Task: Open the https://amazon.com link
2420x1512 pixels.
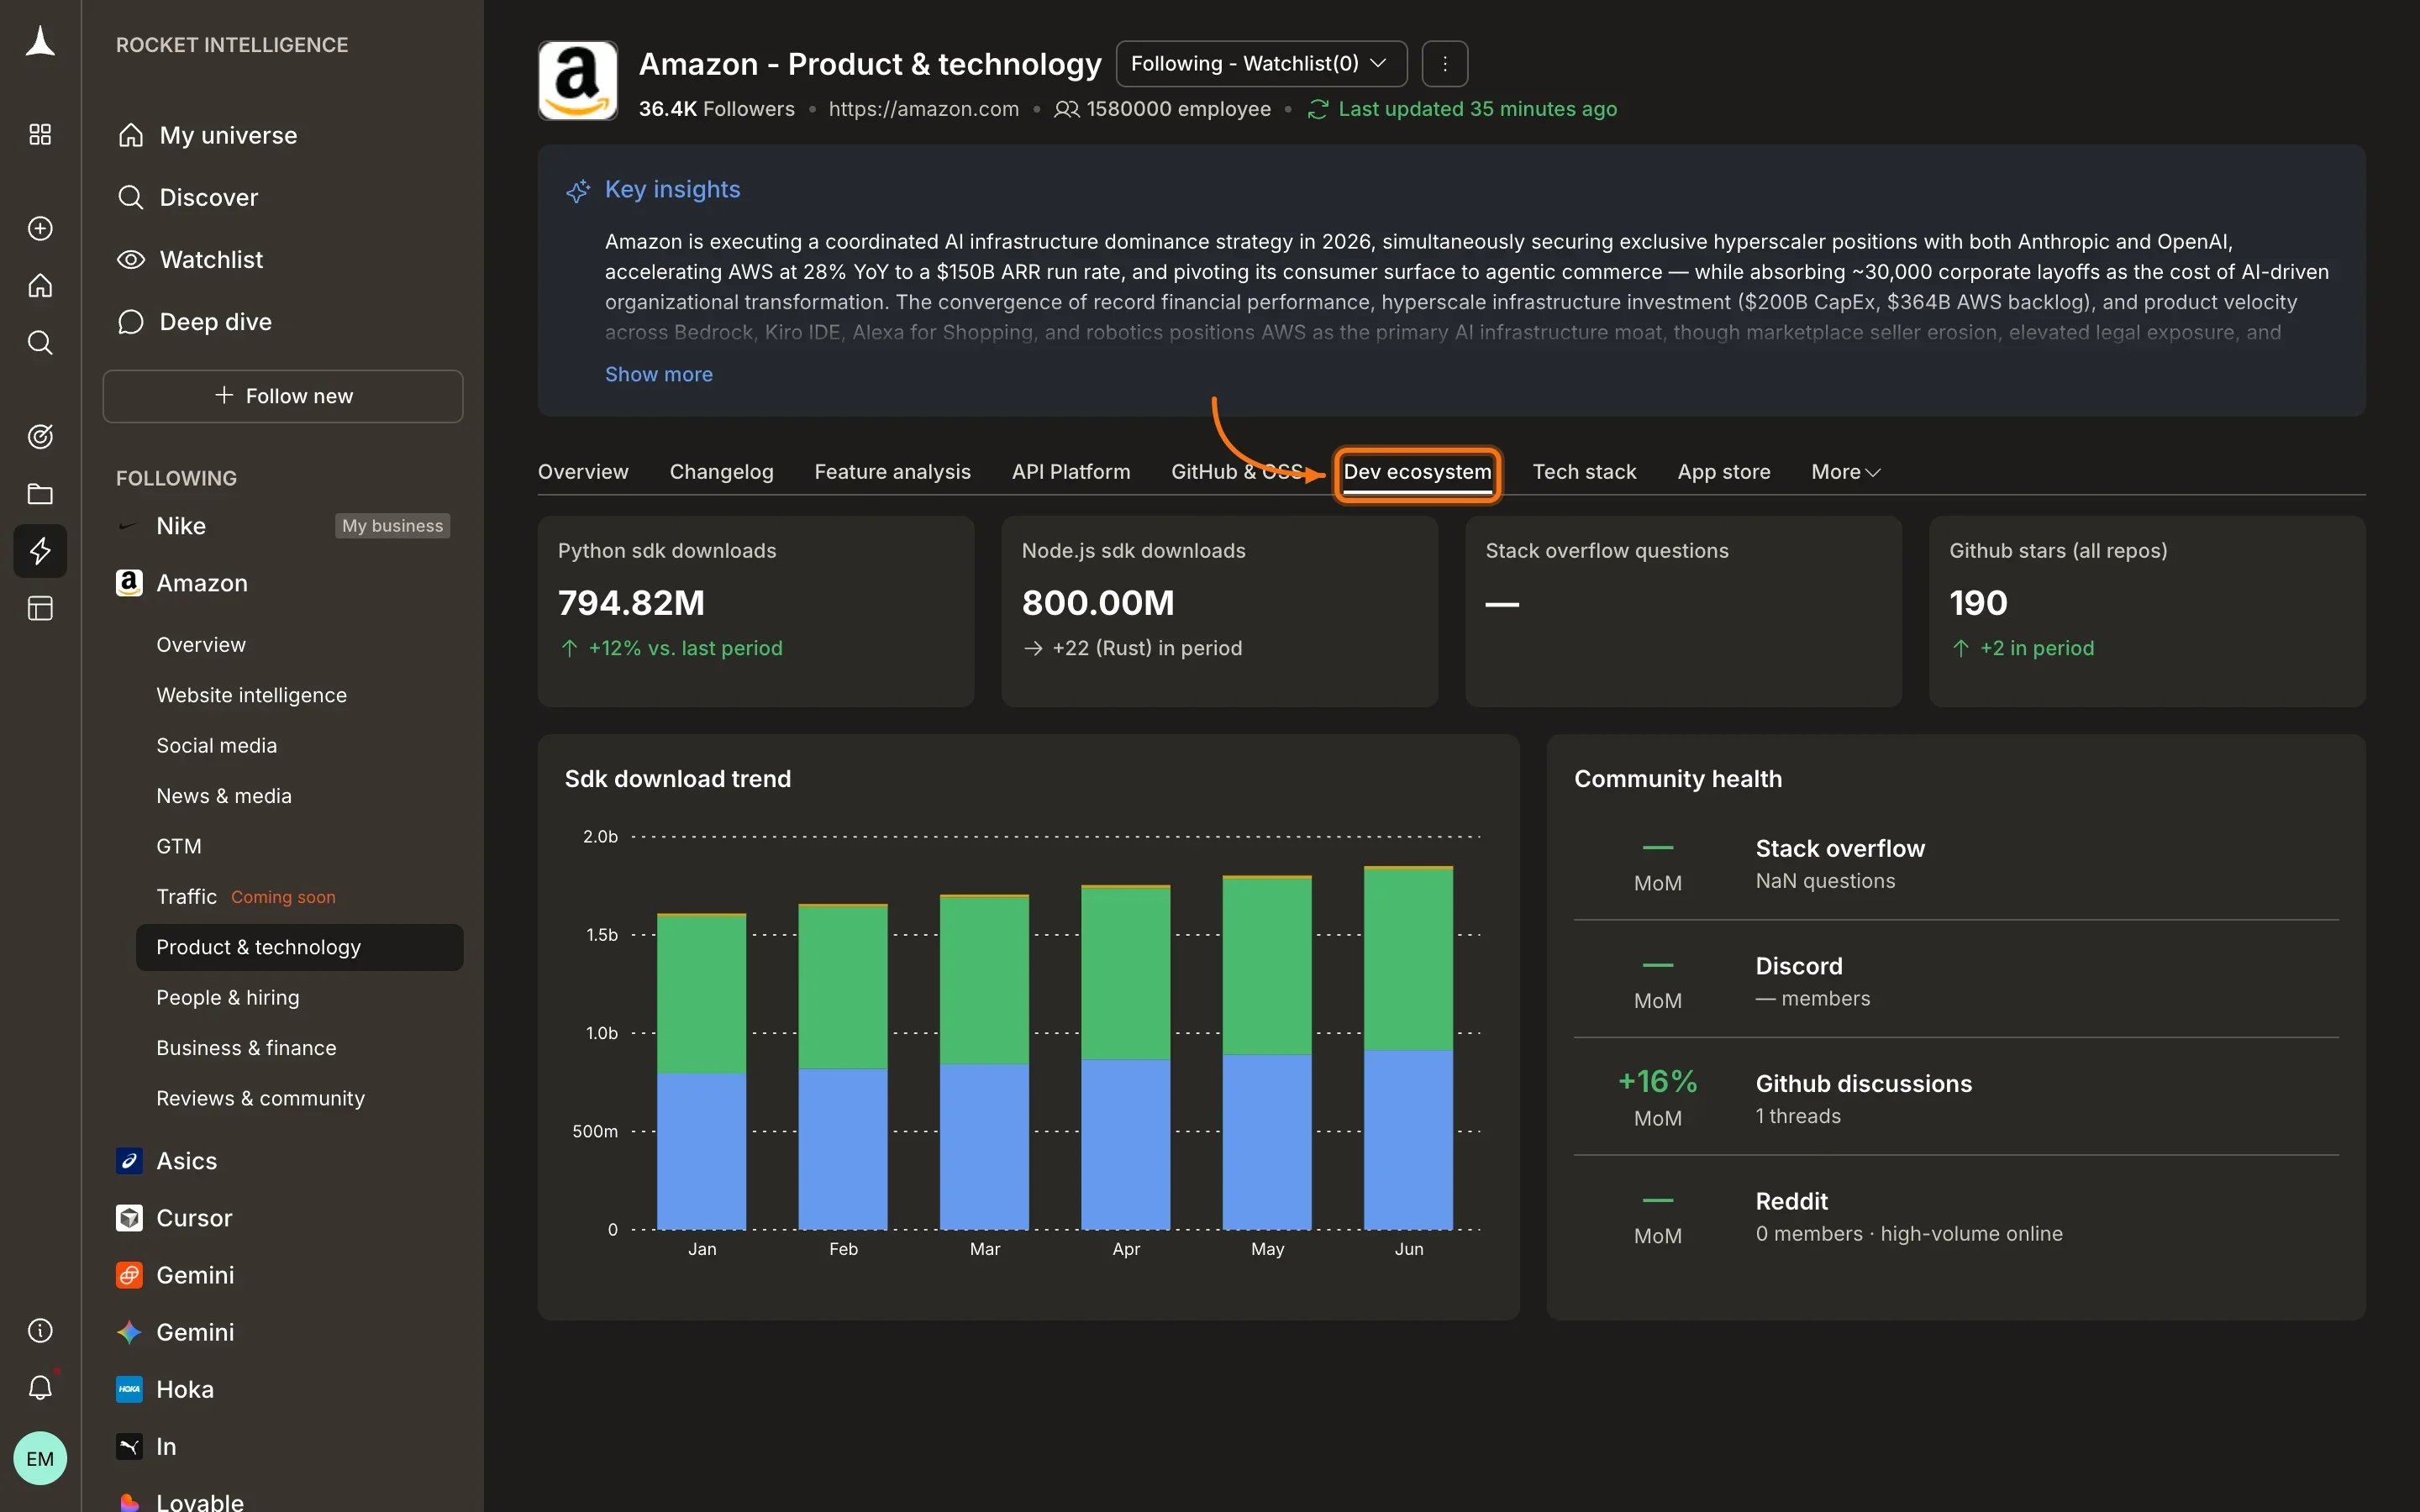Action: (923, 109)
